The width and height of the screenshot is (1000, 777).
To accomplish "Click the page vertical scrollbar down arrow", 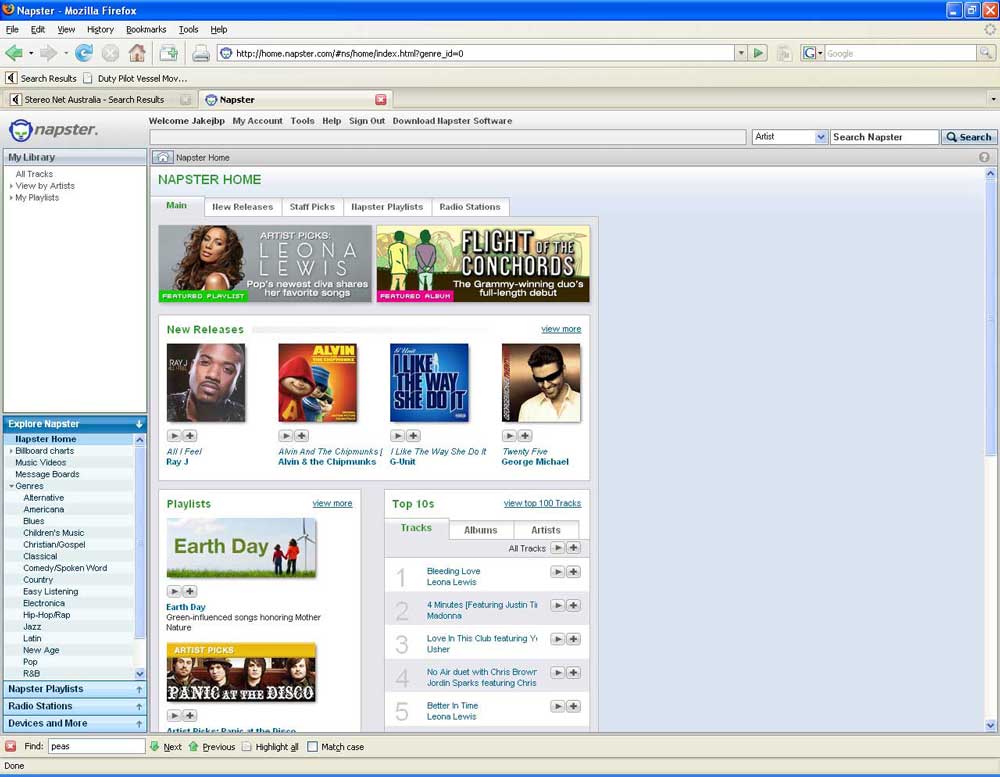I will click(990, 725).
